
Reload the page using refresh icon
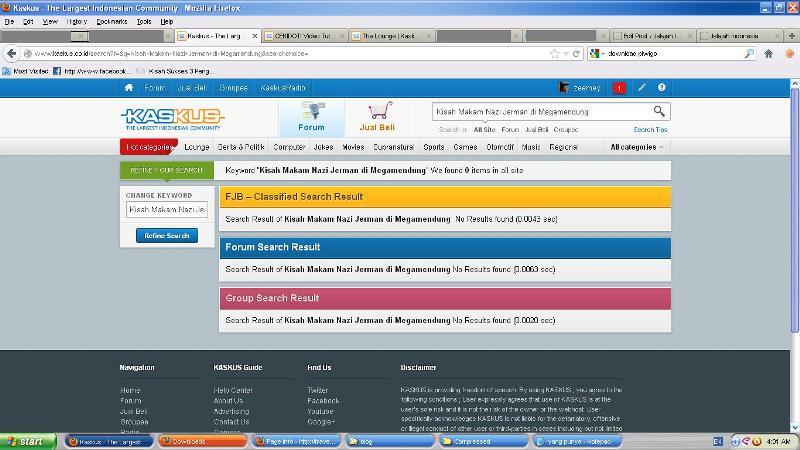click(576, 54)
